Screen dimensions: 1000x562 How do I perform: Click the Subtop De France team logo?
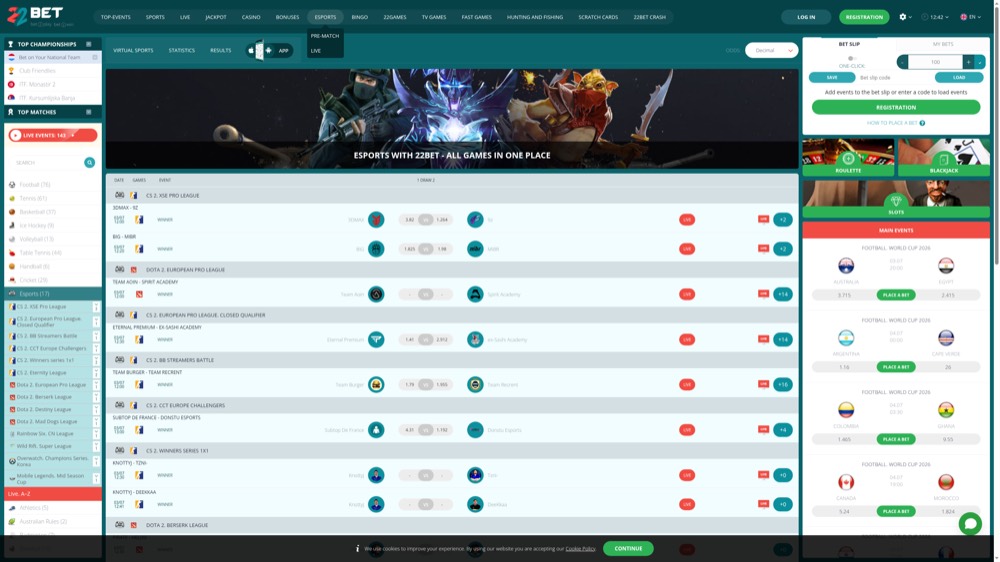click(x=376, y=430)
